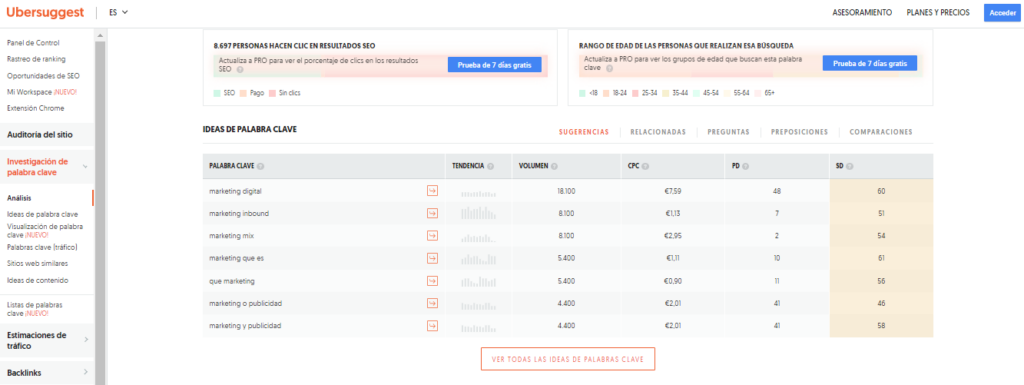Click Prueba de 7 días gratis under age range

point(869,63)
